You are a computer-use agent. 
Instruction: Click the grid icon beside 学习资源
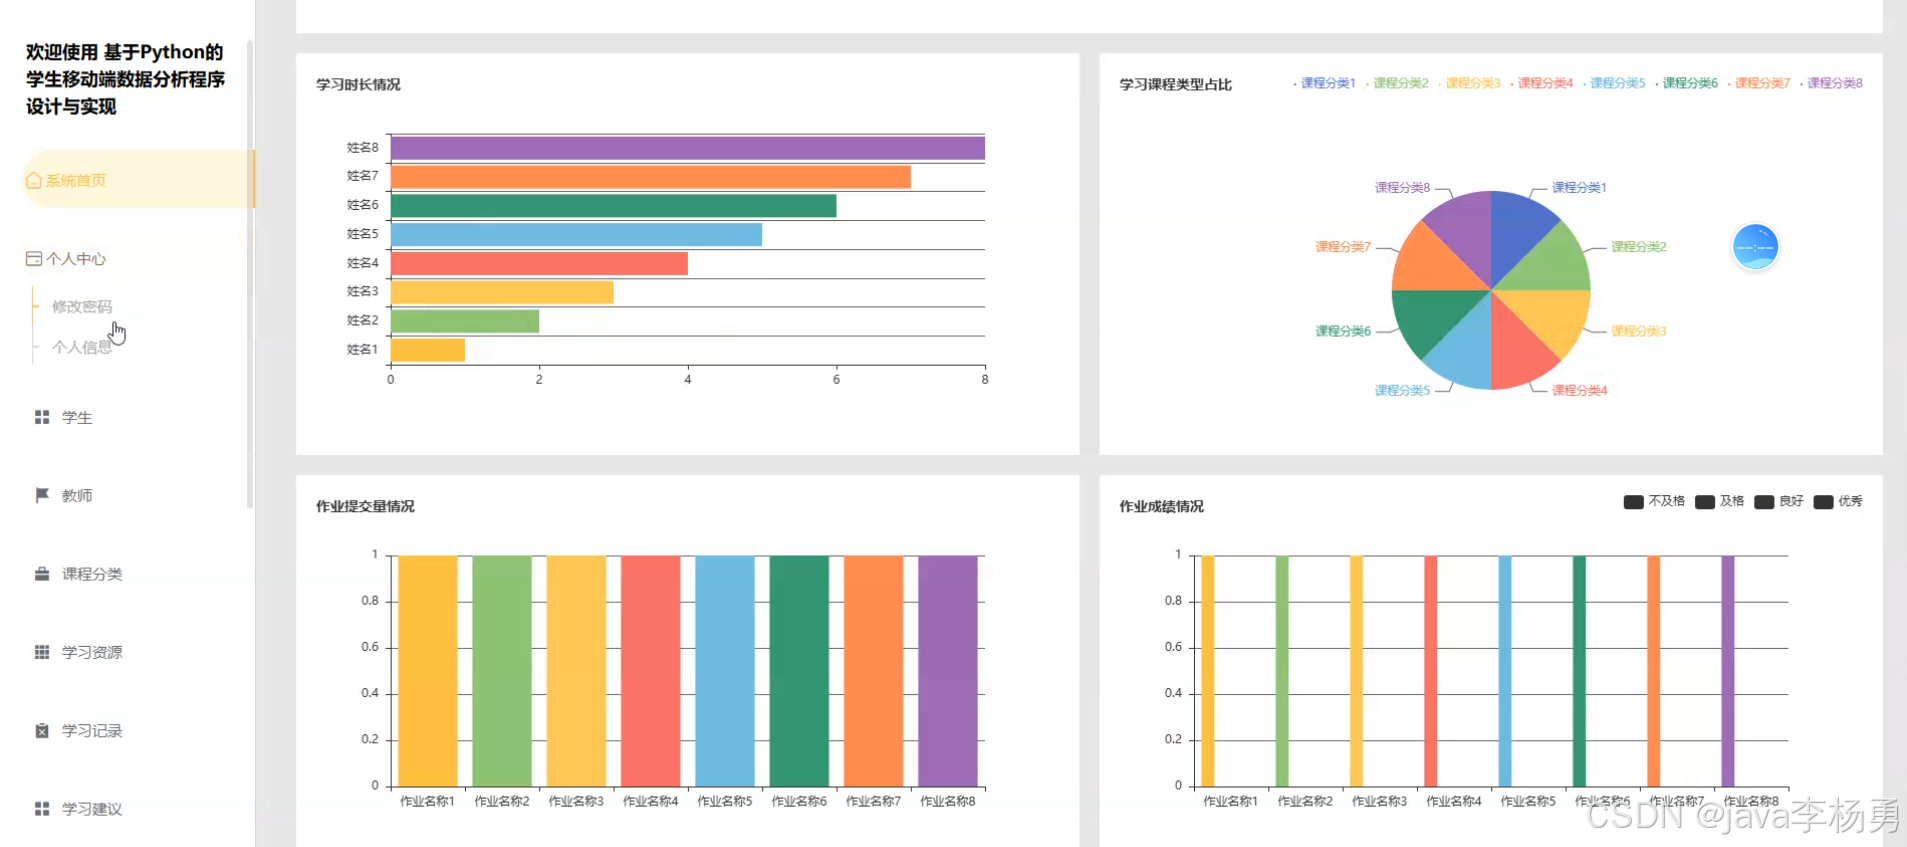42,652
